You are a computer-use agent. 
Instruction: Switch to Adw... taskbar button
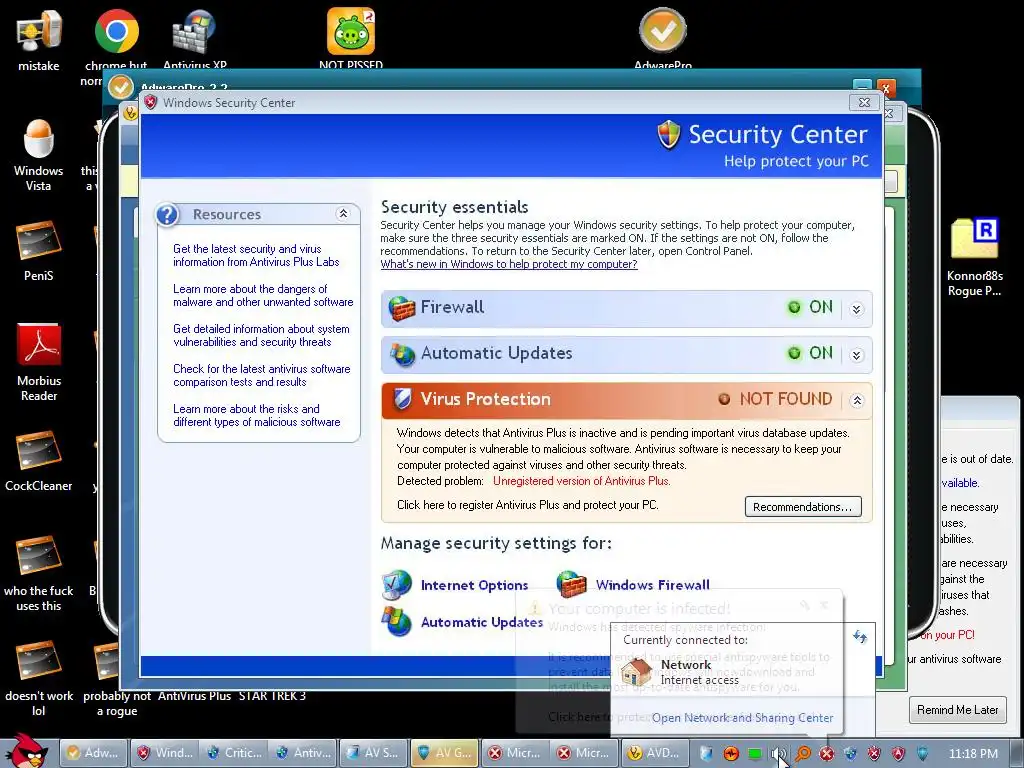point(93,753)
